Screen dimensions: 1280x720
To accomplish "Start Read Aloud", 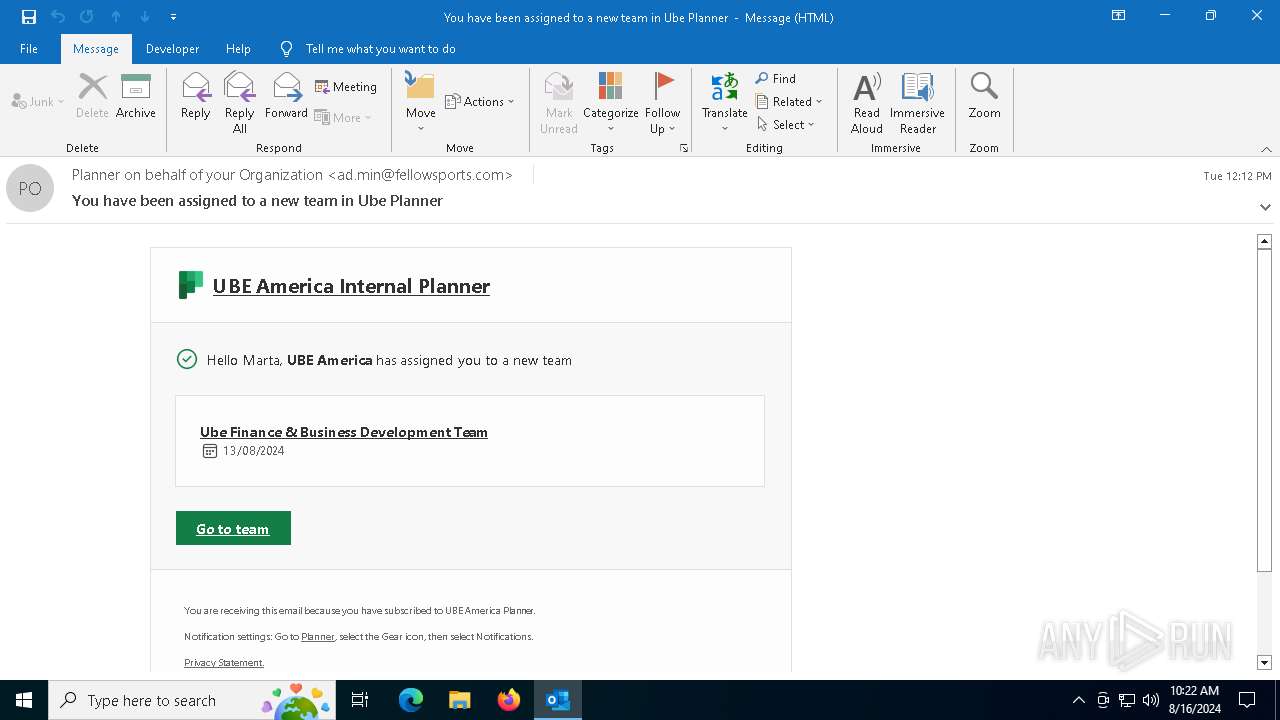I will point(867,103).
